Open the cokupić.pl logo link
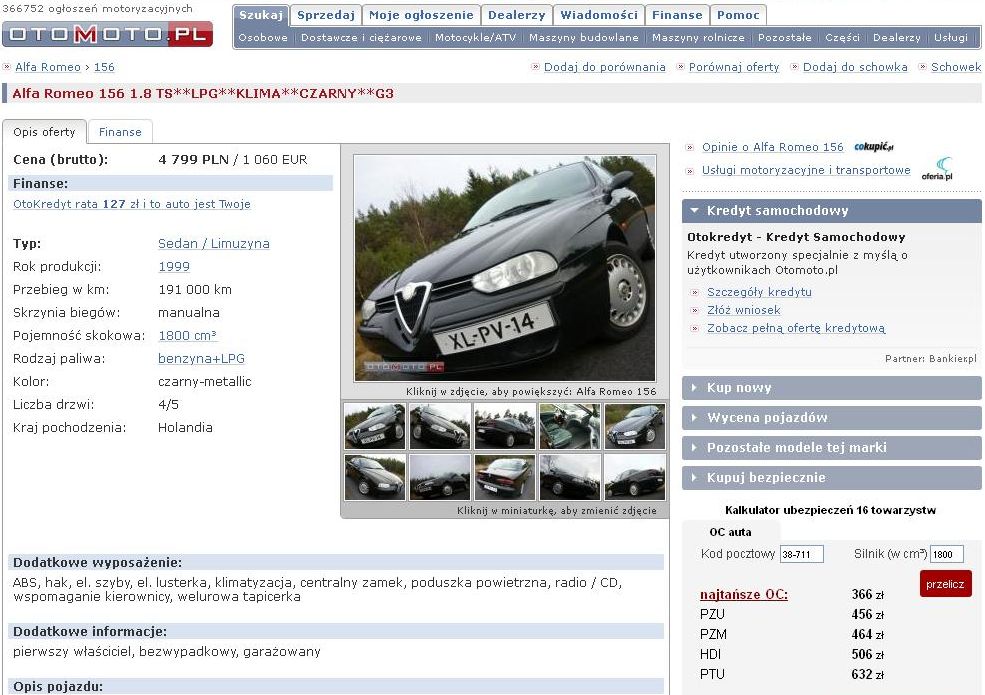 pyautogui.click(x=874, y=146)
